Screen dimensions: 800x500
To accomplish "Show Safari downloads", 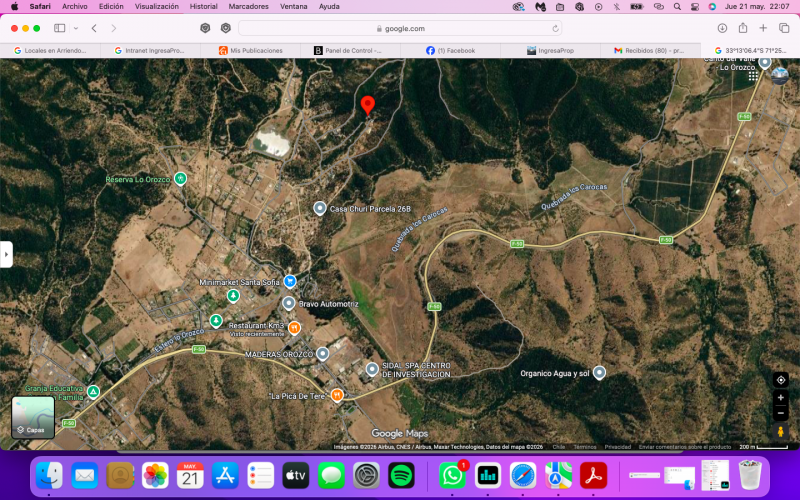I will tap(722, 28).
